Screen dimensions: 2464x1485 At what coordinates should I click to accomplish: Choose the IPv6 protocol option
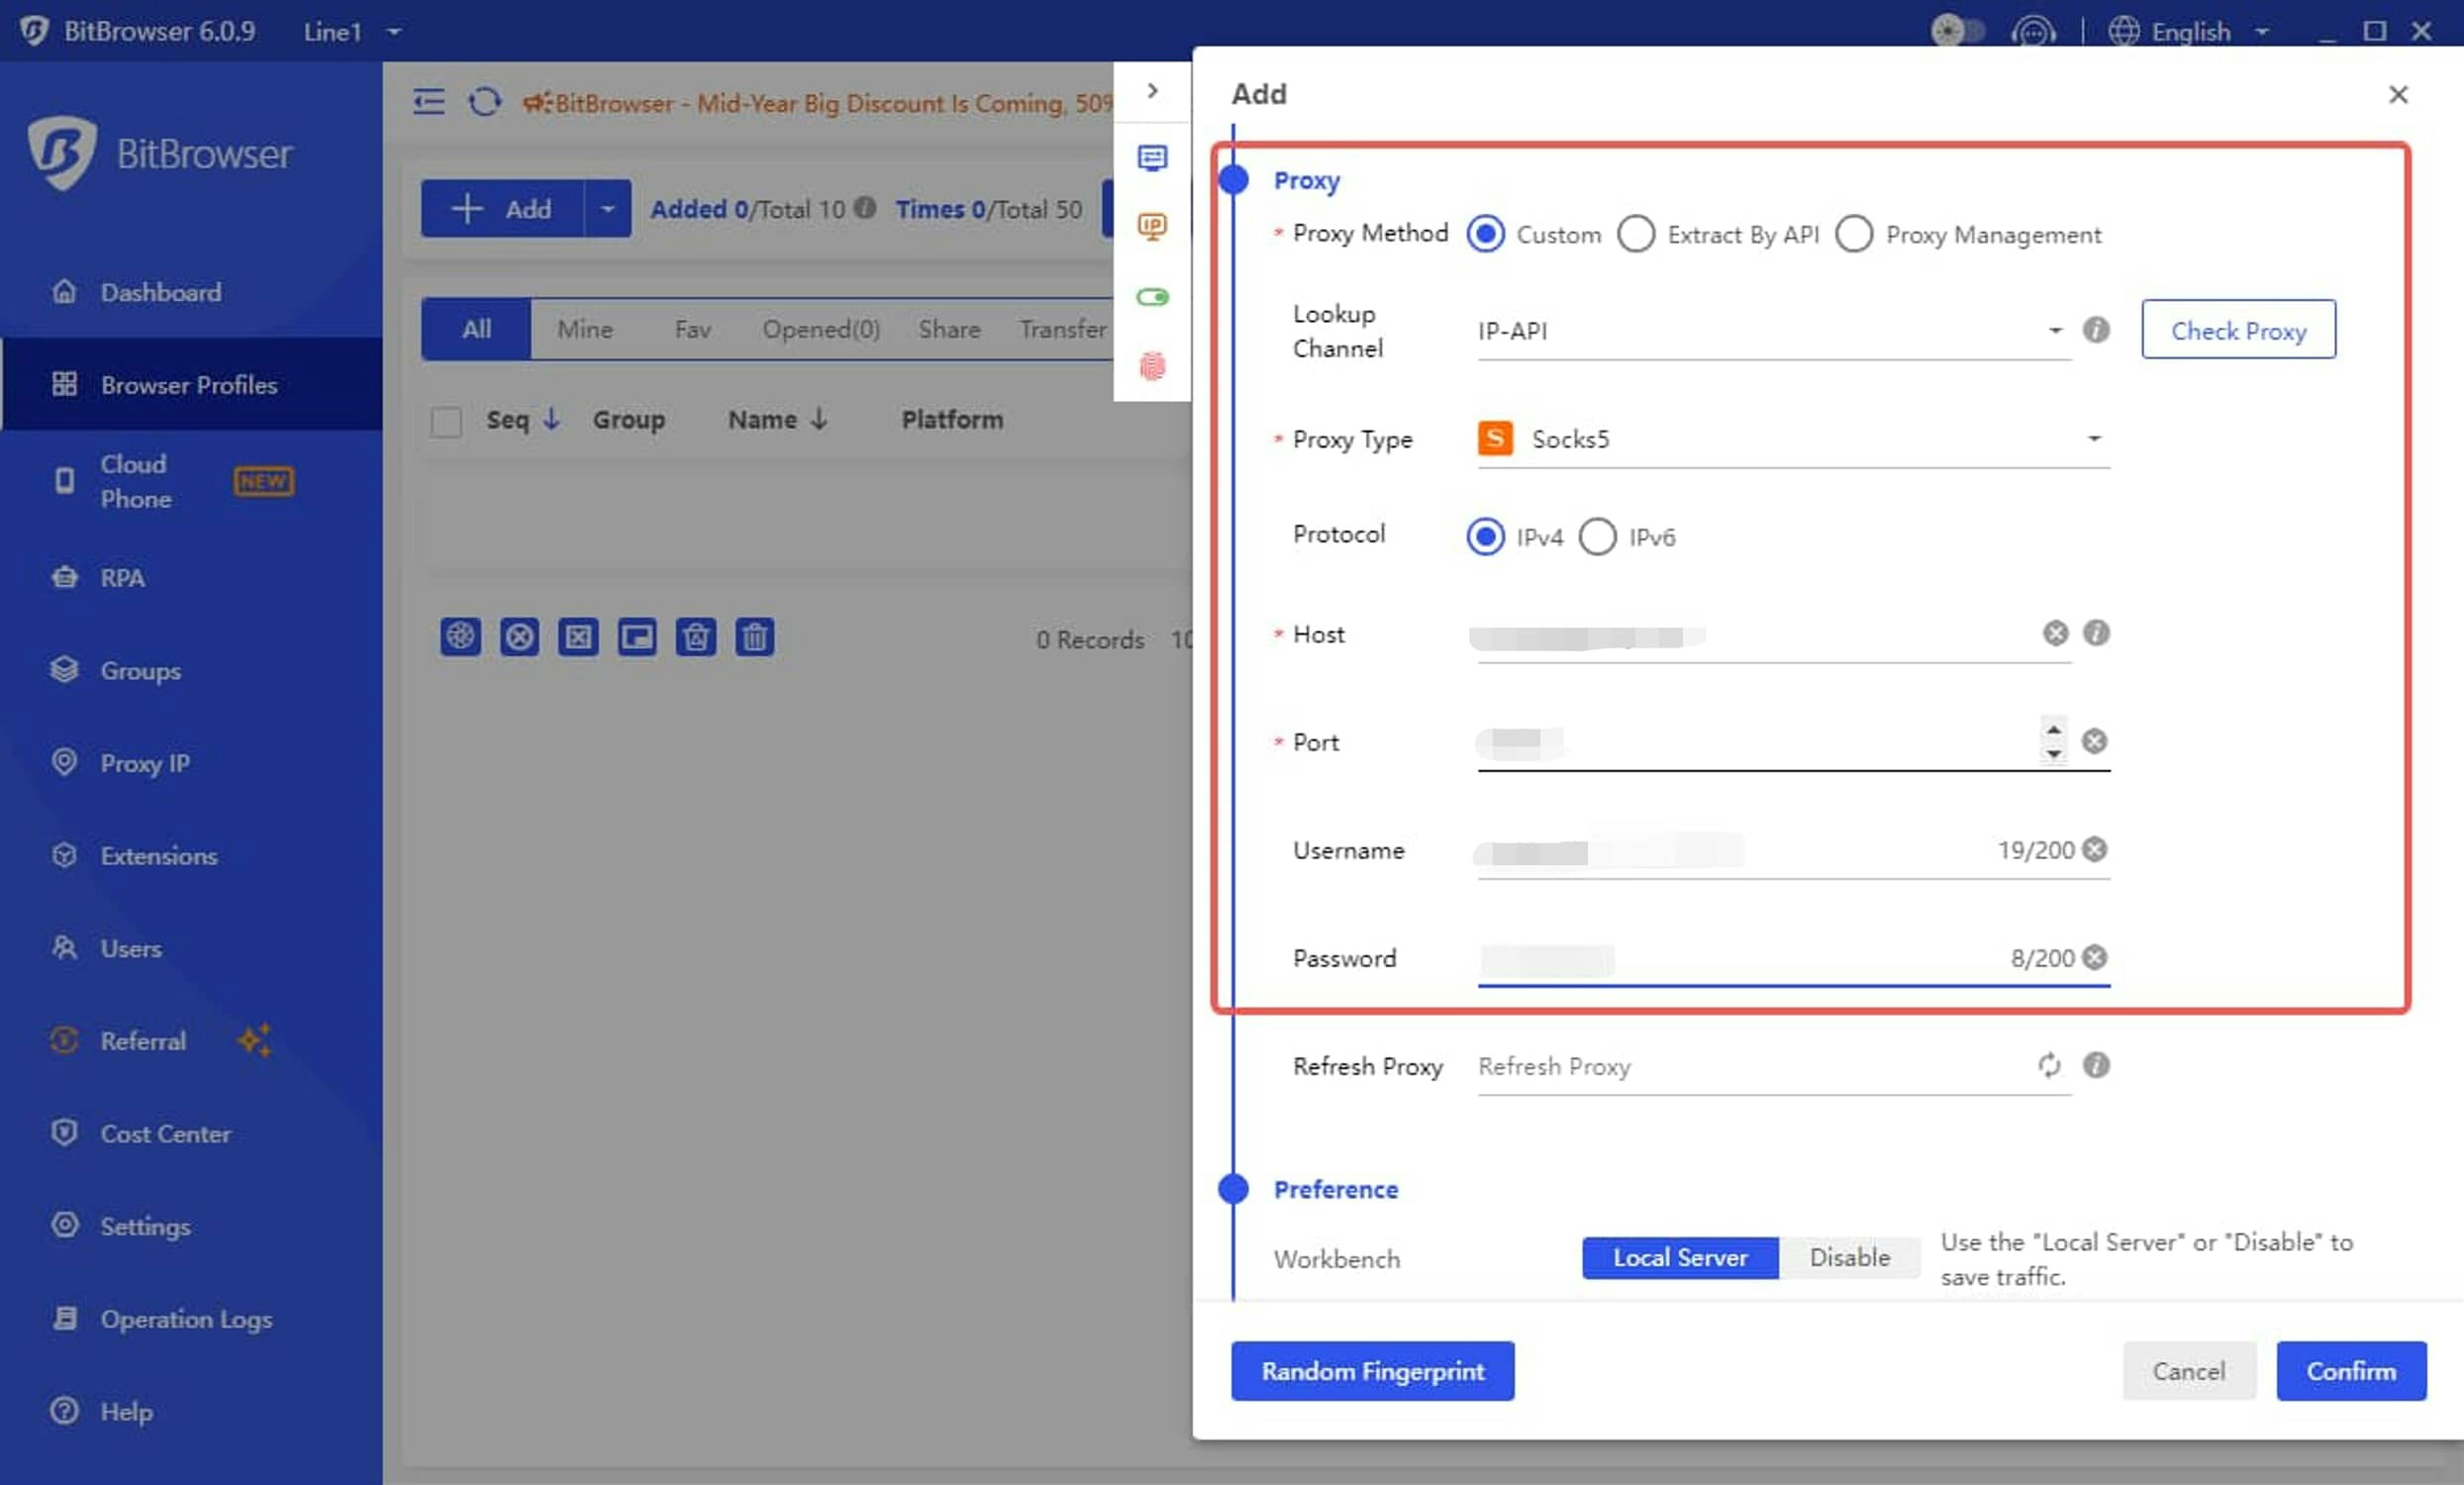tap(1598, 537)
